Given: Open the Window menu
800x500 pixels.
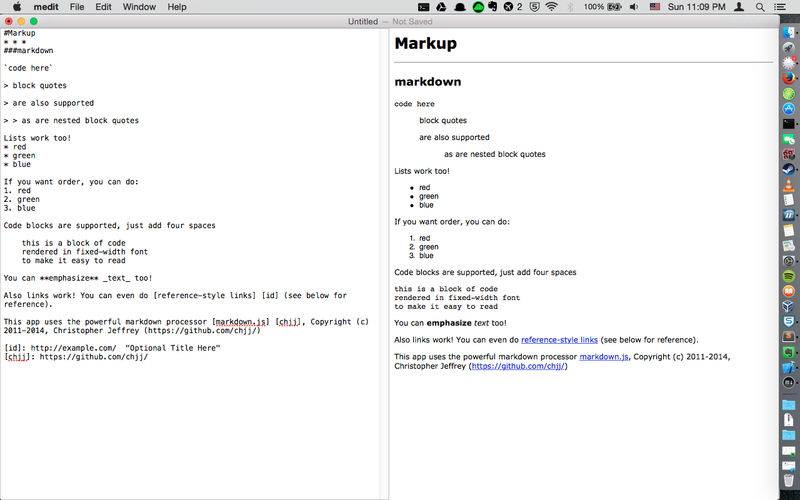Looking at the screenshot, I should [139, 7].
